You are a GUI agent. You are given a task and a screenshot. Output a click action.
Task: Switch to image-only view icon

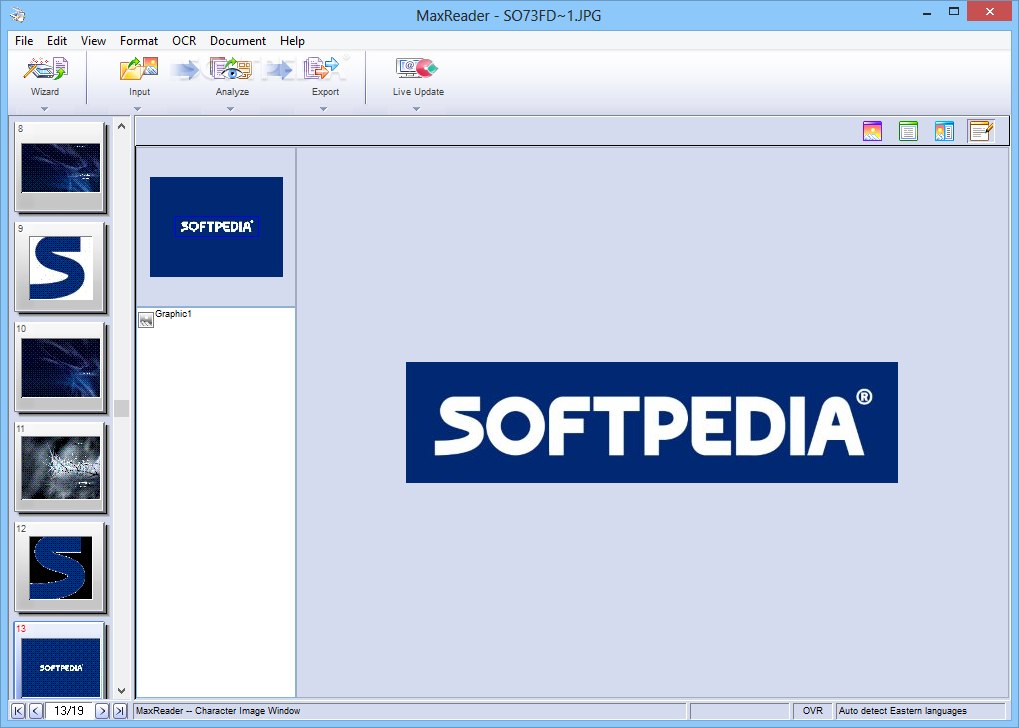click(x=872, y=131)
